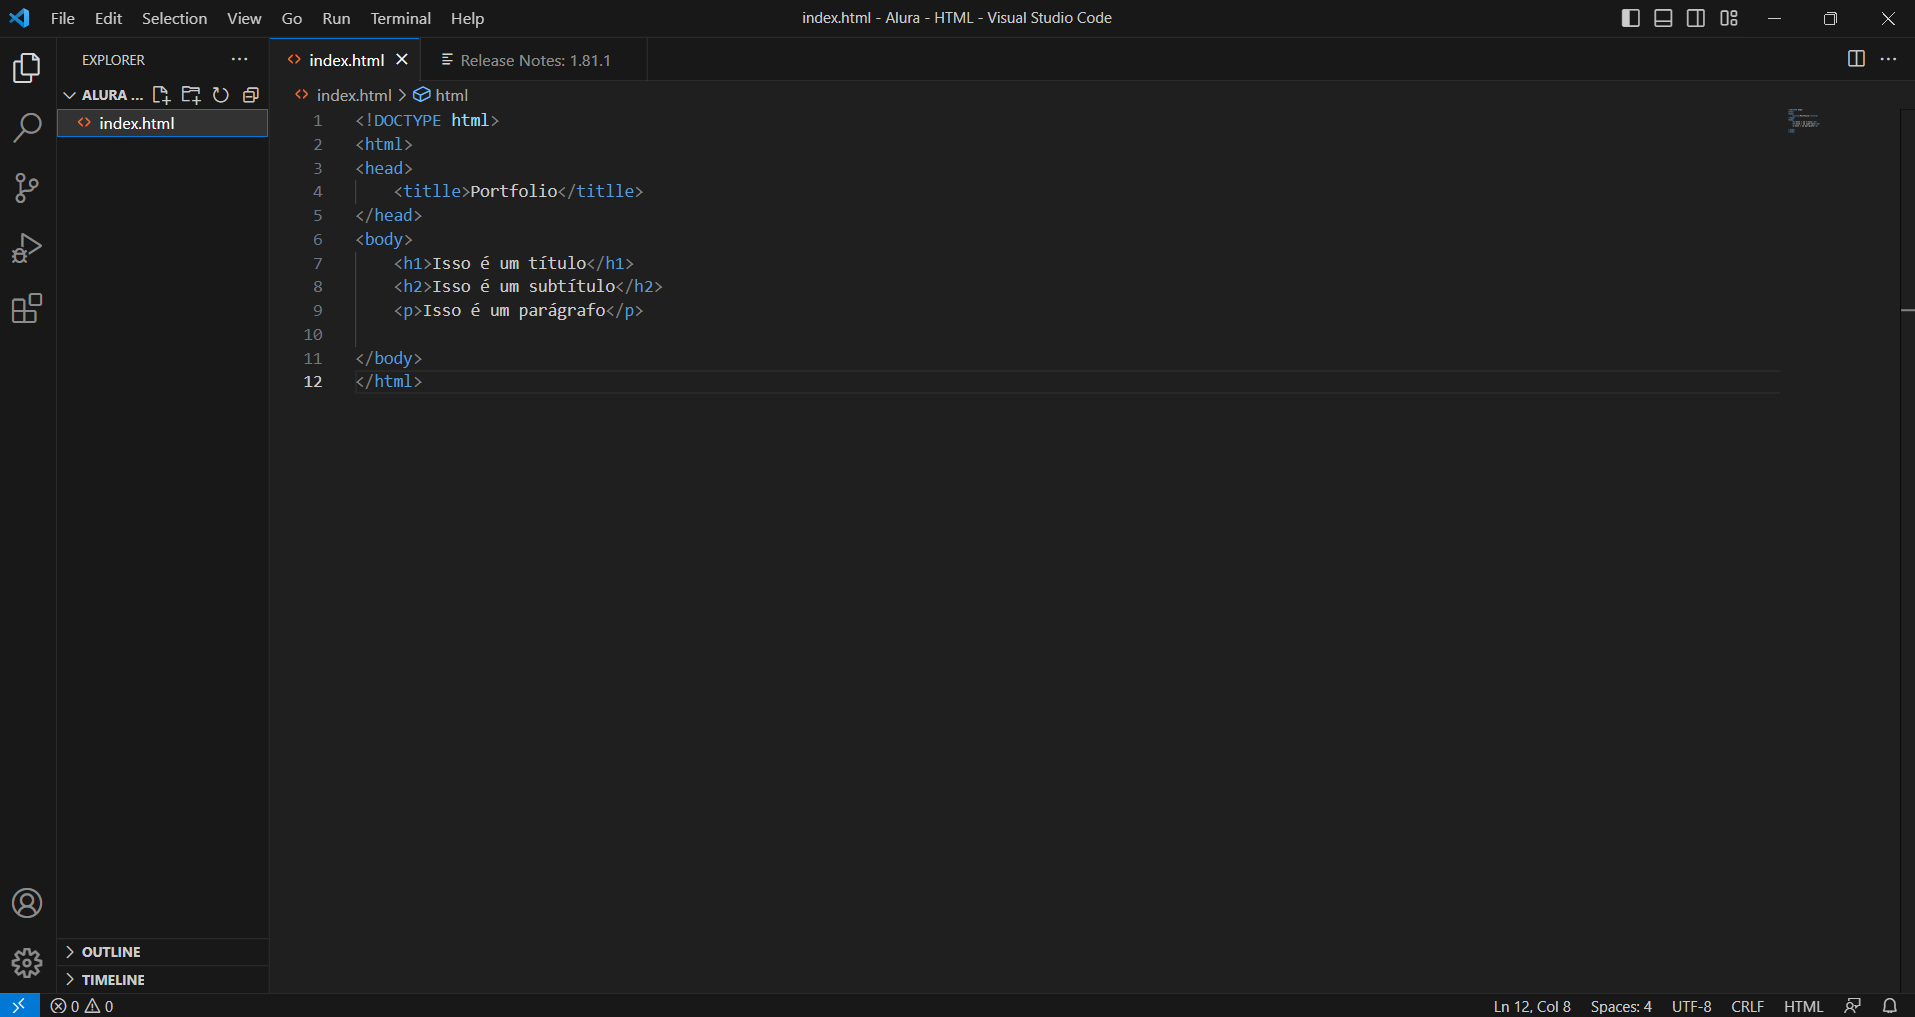Open the Search view
The image size is (1915, 1017).
[27, 128]
